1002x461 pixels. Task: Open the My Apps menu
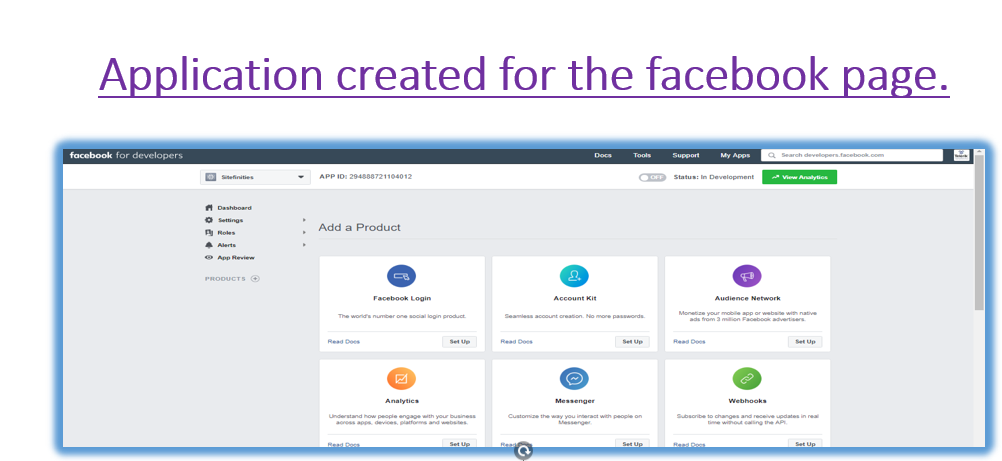tap(735, 155)
